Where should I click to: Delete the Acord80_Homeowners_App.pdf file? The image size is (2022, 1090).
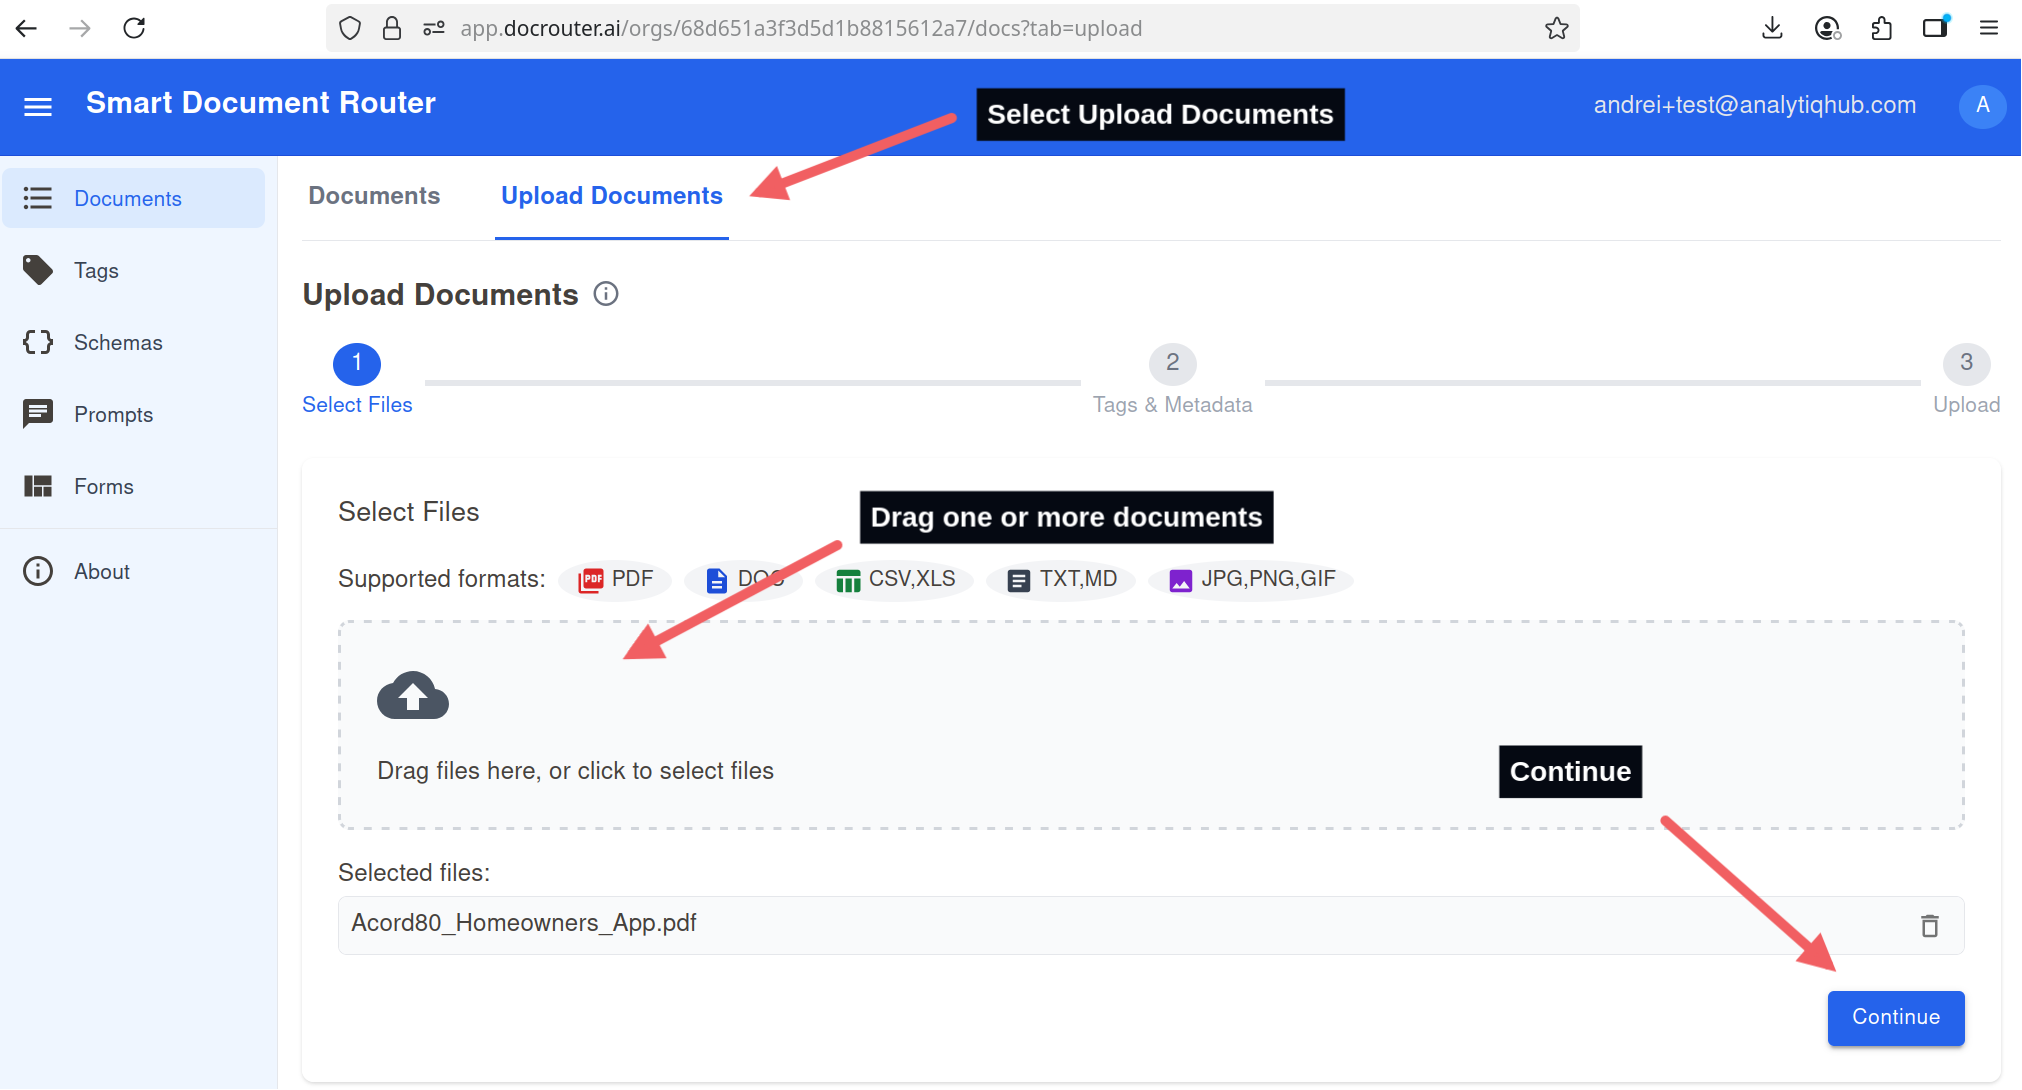click(1929, 926)
